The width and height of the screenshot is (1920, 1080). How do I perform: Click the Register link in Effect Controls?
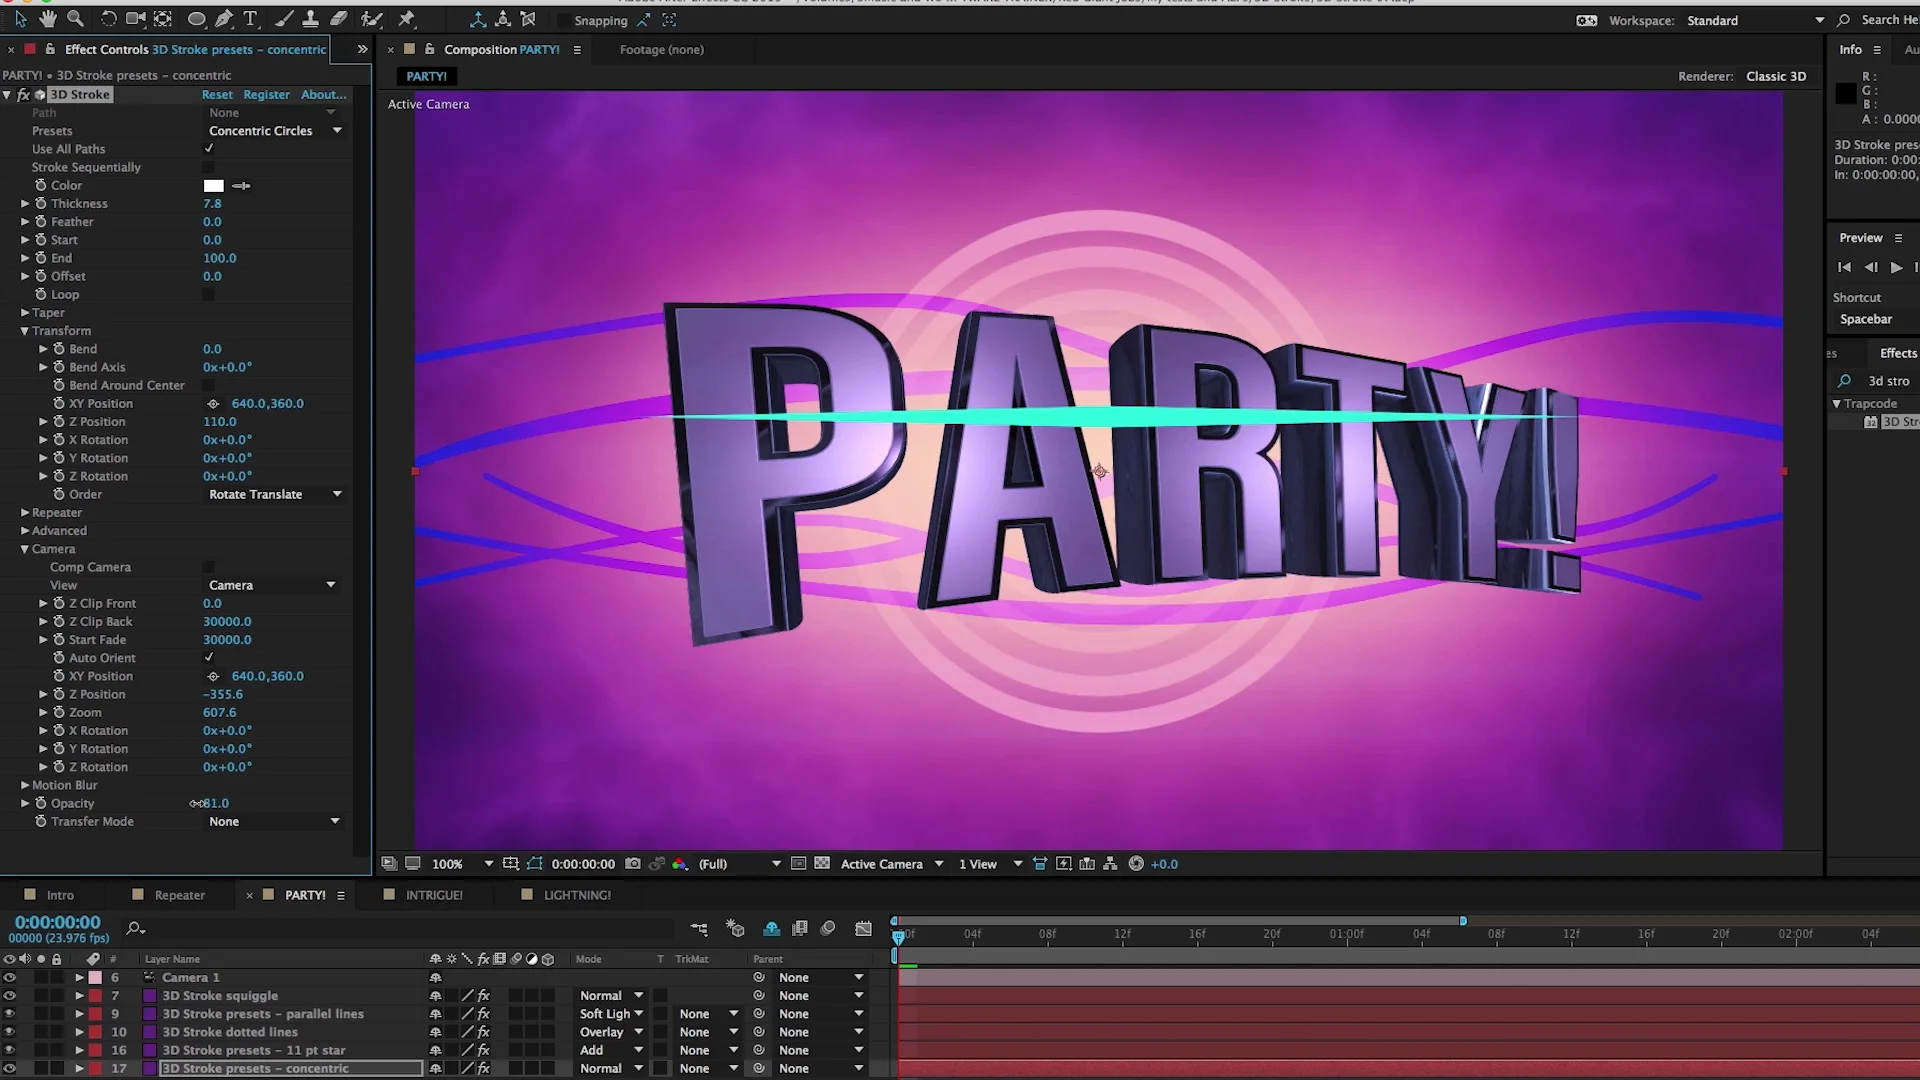pyautogui.click(x=266, y=95)
